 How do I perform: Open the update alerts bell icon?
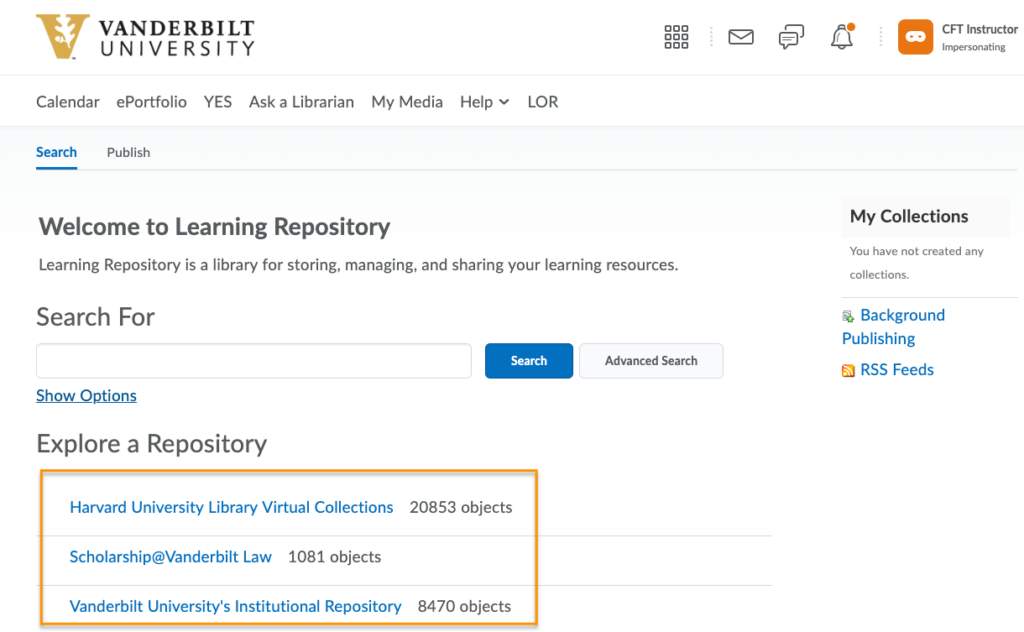click(x=842, y=38)
